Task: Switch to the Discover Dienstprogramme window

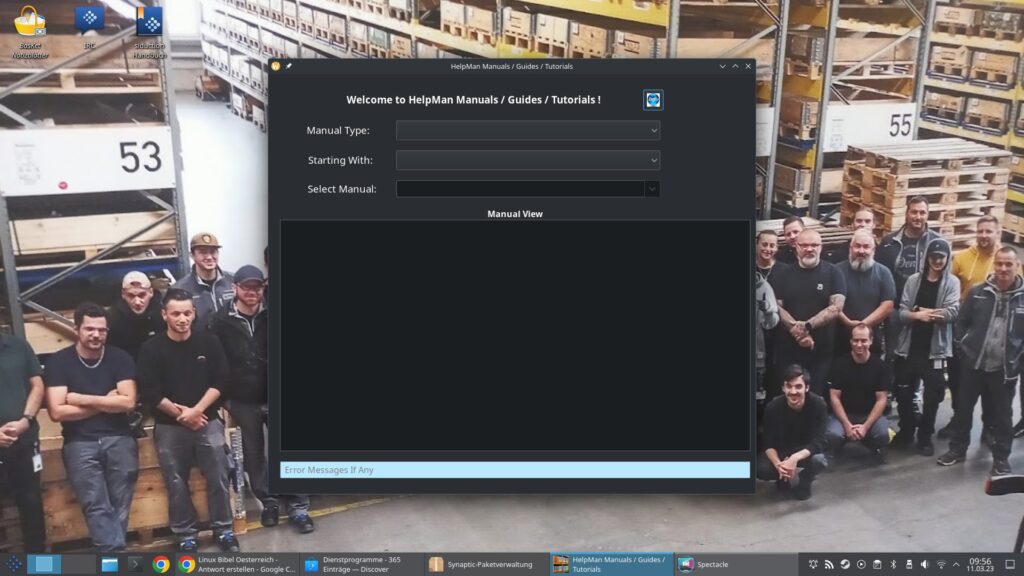Action: pos(362,564)
